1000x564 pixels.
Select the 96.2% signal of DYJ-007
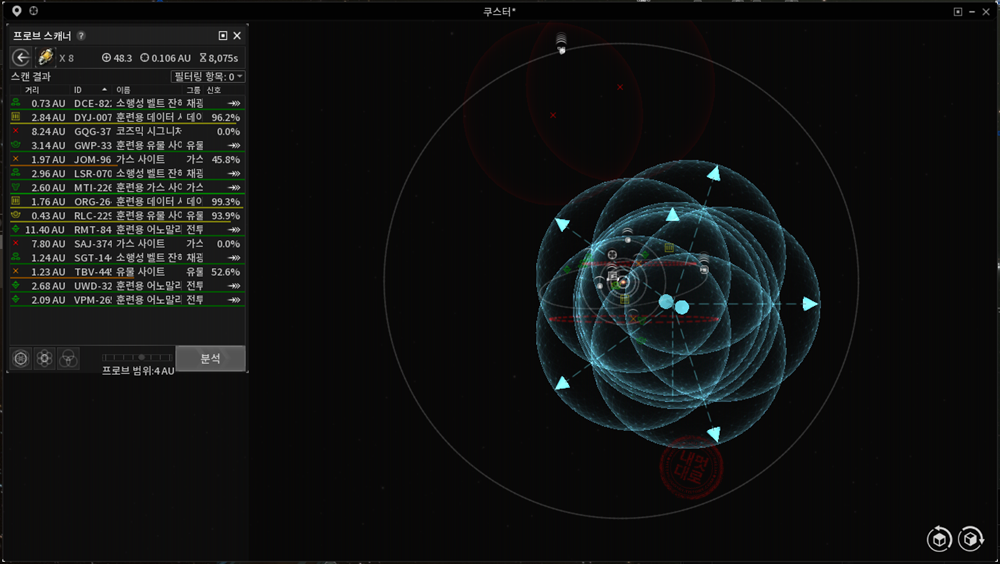point(226,117)
